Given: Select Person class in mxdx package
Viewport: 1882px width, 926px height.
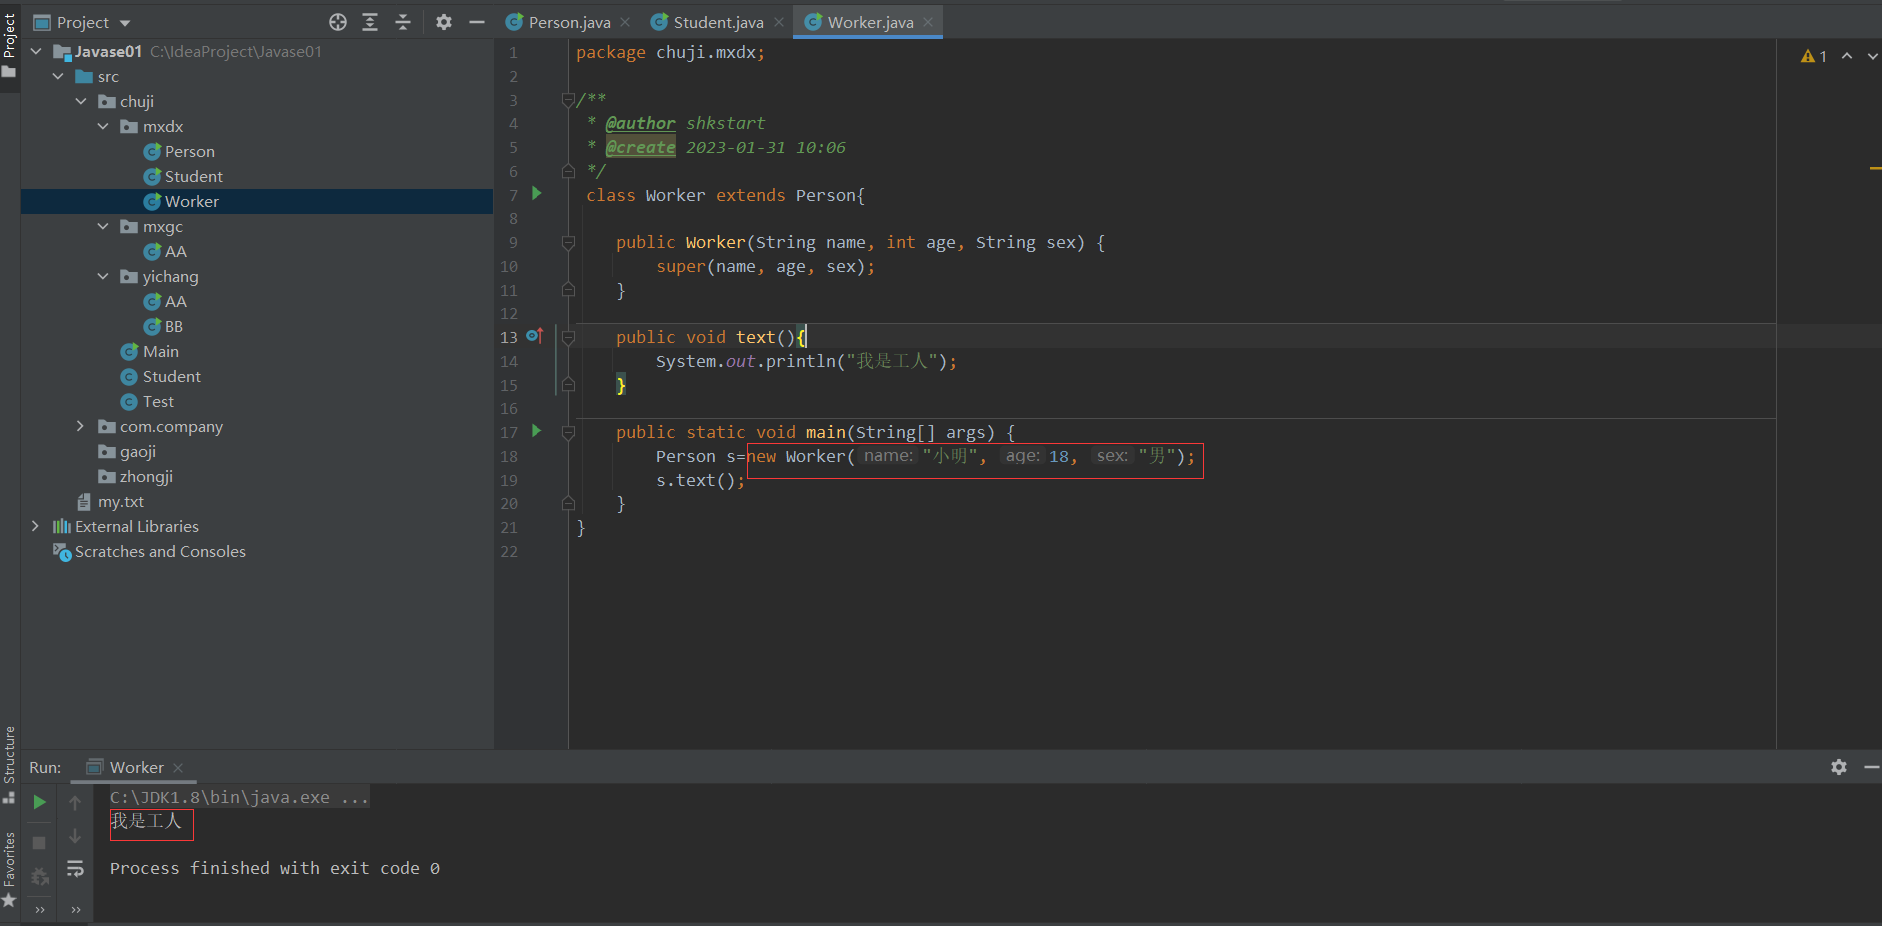Looking at the screenshot, I should click(180, 151).
